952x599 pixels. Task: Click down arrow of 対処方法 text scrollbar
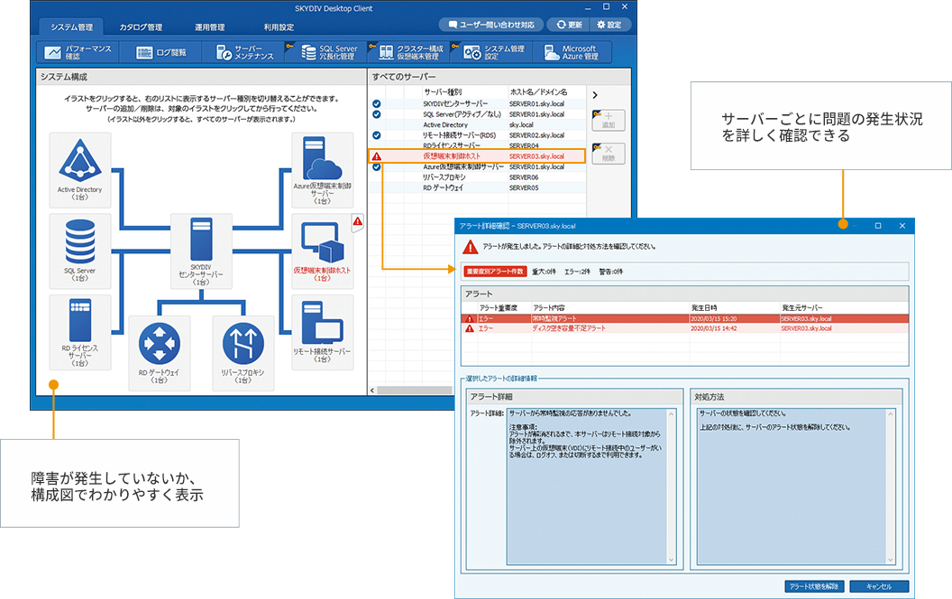[890, 560]
